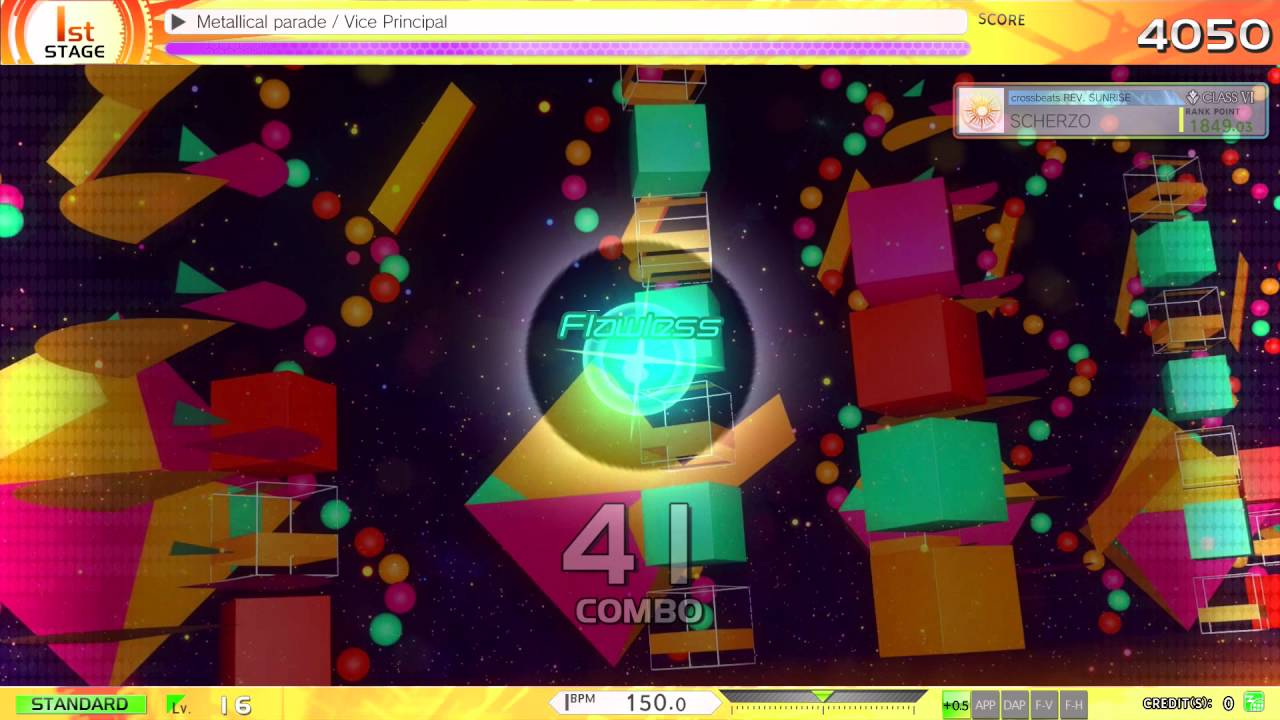Viewport: 1280px width, 720px height.
Task: Toggle the +0.5 speed option
Action: [955, 704]
